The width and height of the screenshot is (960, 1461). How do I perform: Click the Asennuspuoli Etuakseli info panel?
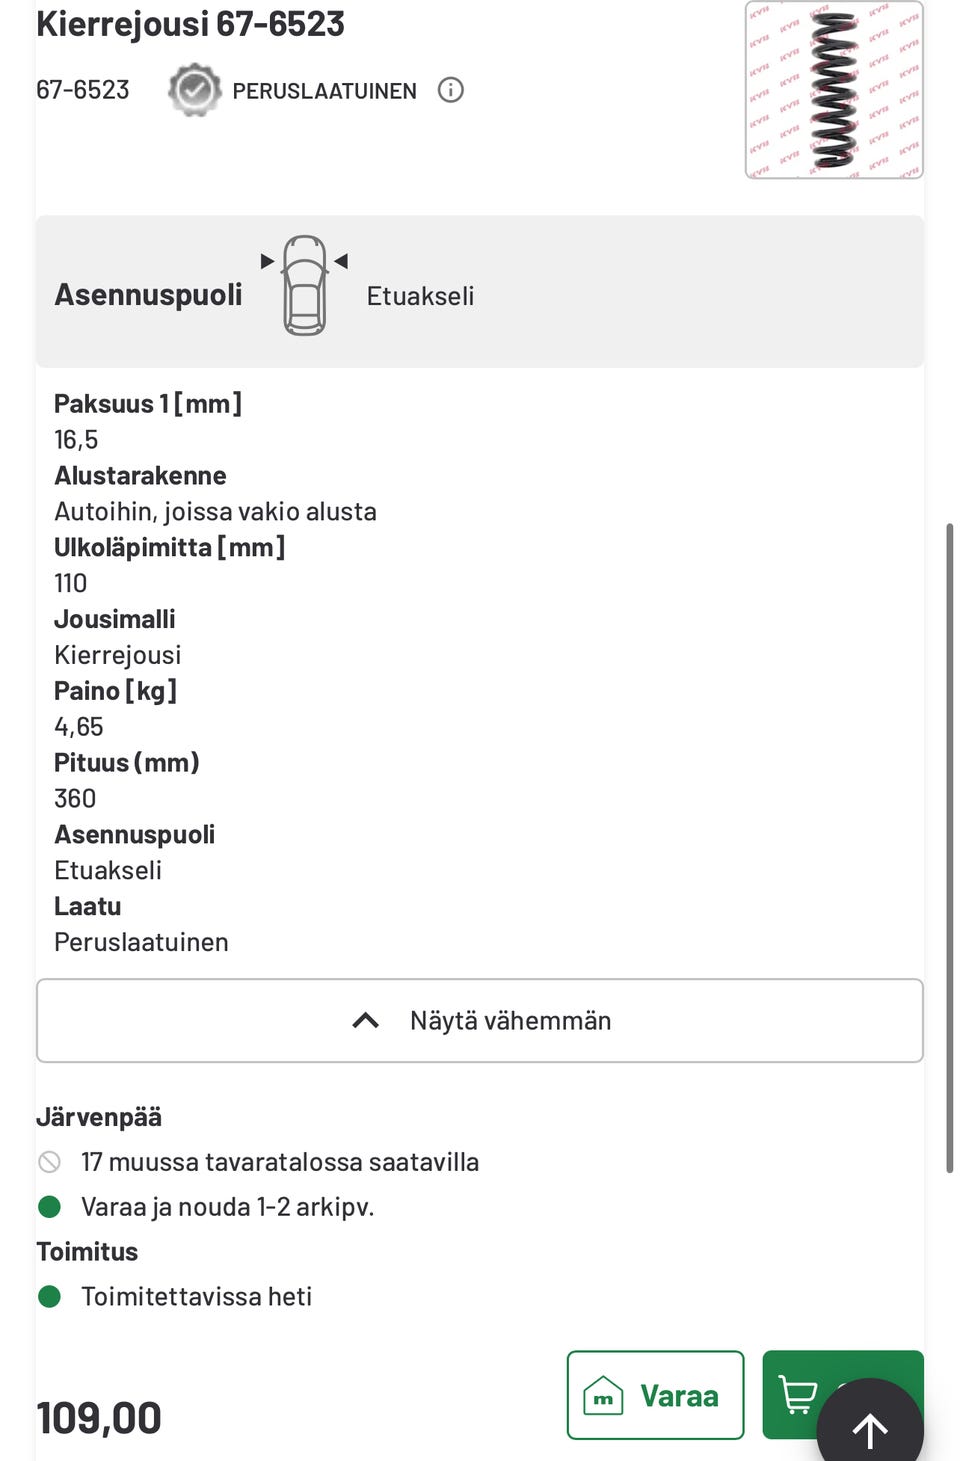(480, 292)
